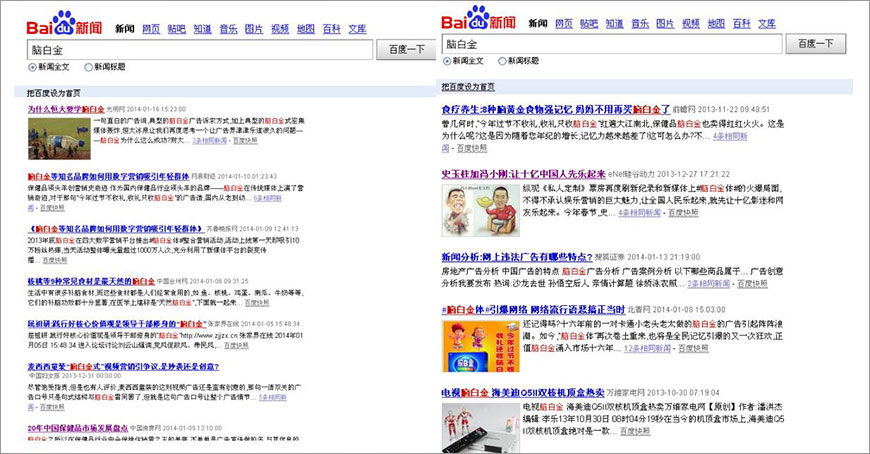Image resolution: width=870 pixels, height=454 pixels.
Task: Open 贴吧 tab on left page
Action: point(177,29)
